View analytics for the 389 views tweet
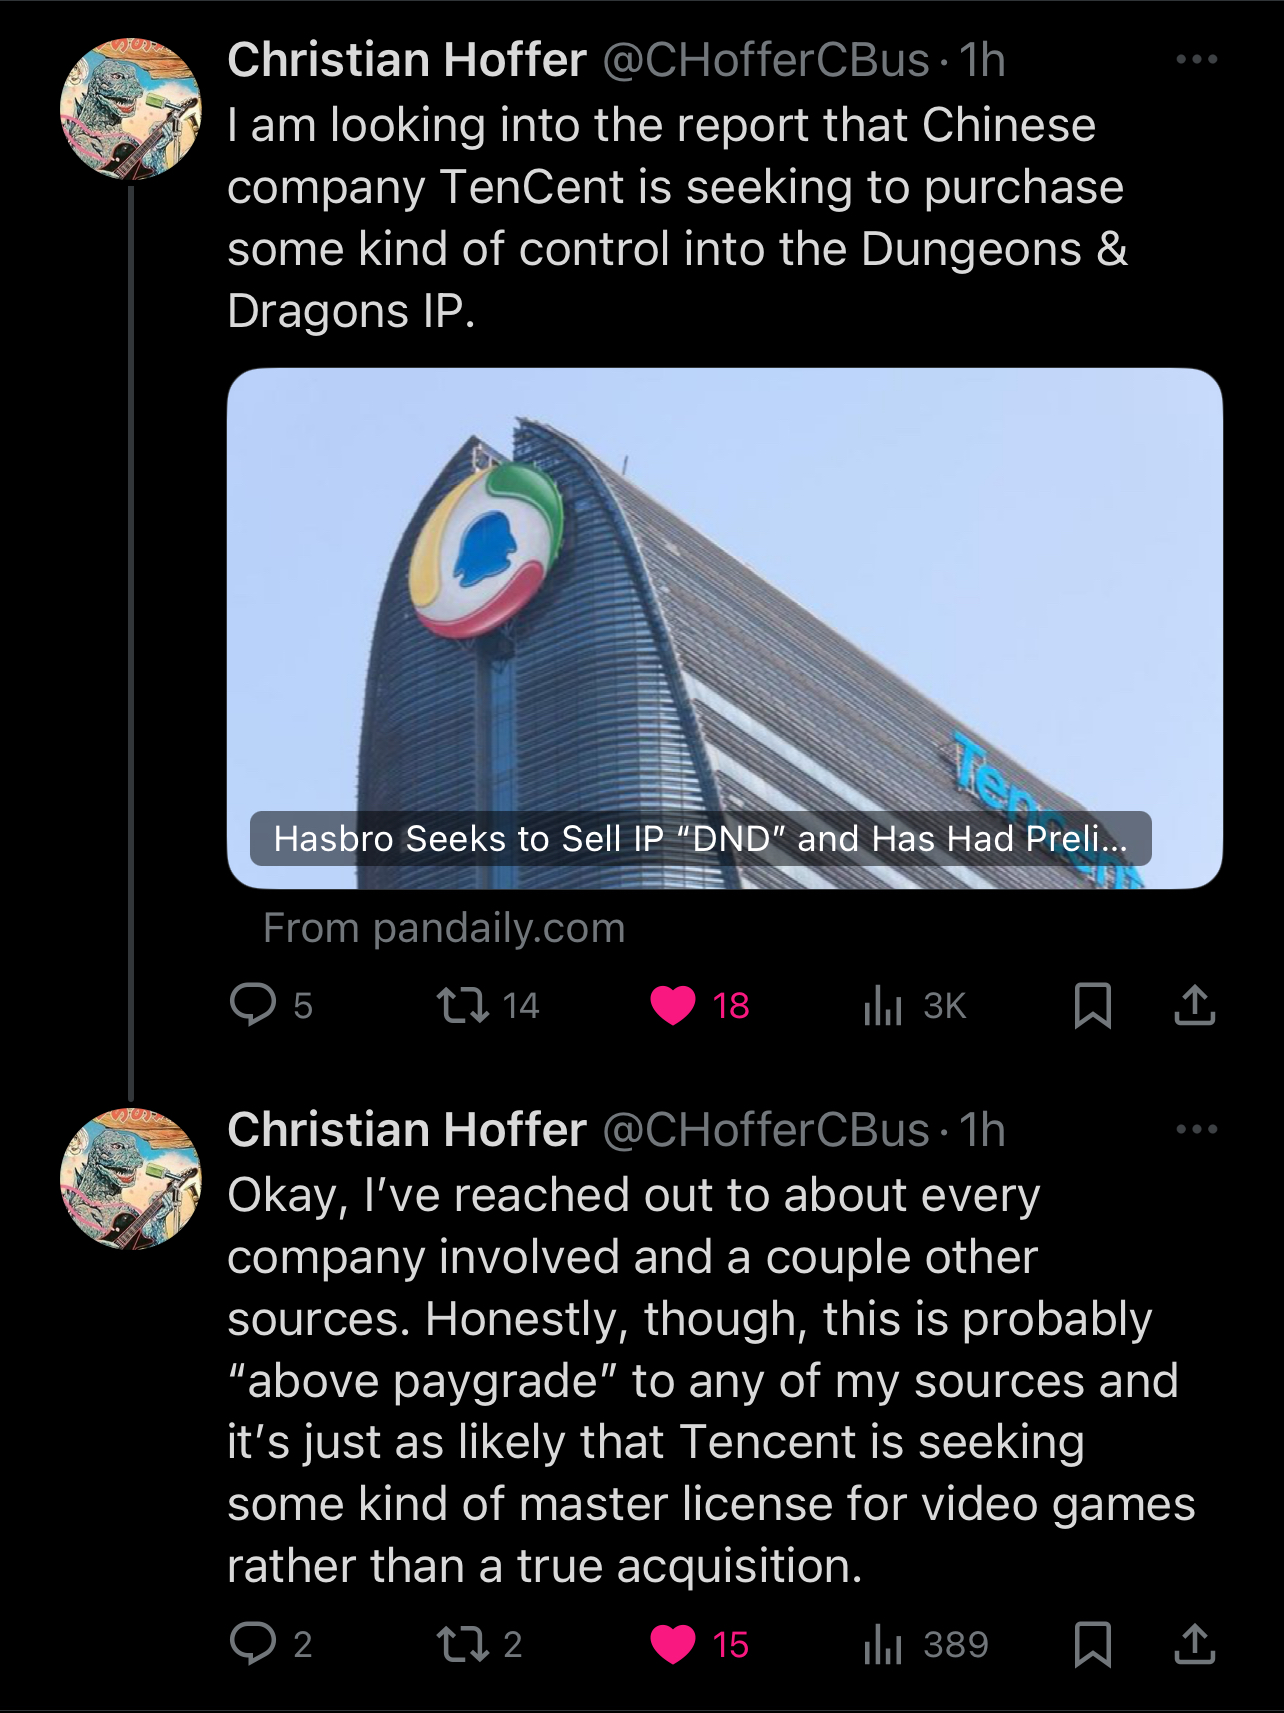The width and height of the screenshot is (1284, 1713). pyautogui.click(x=883, y=1643)
